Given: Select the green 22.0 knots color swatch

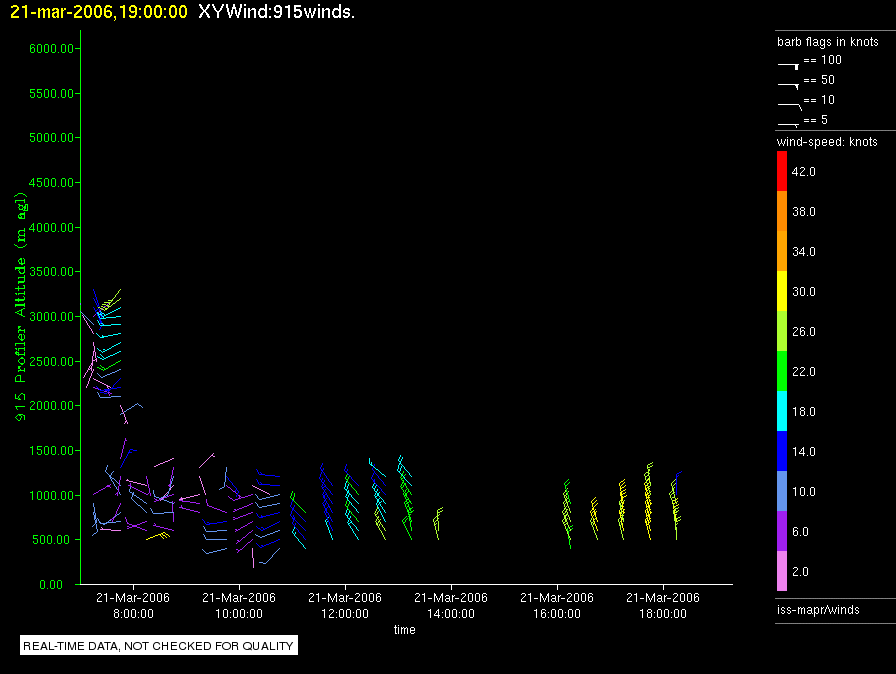Looking at the screenshot, I should pos(782,371).
